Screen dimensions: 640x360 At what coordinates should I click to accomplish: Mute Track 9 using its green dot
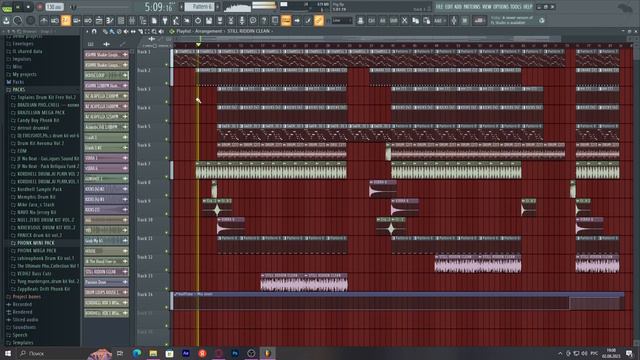coord(167,214)
